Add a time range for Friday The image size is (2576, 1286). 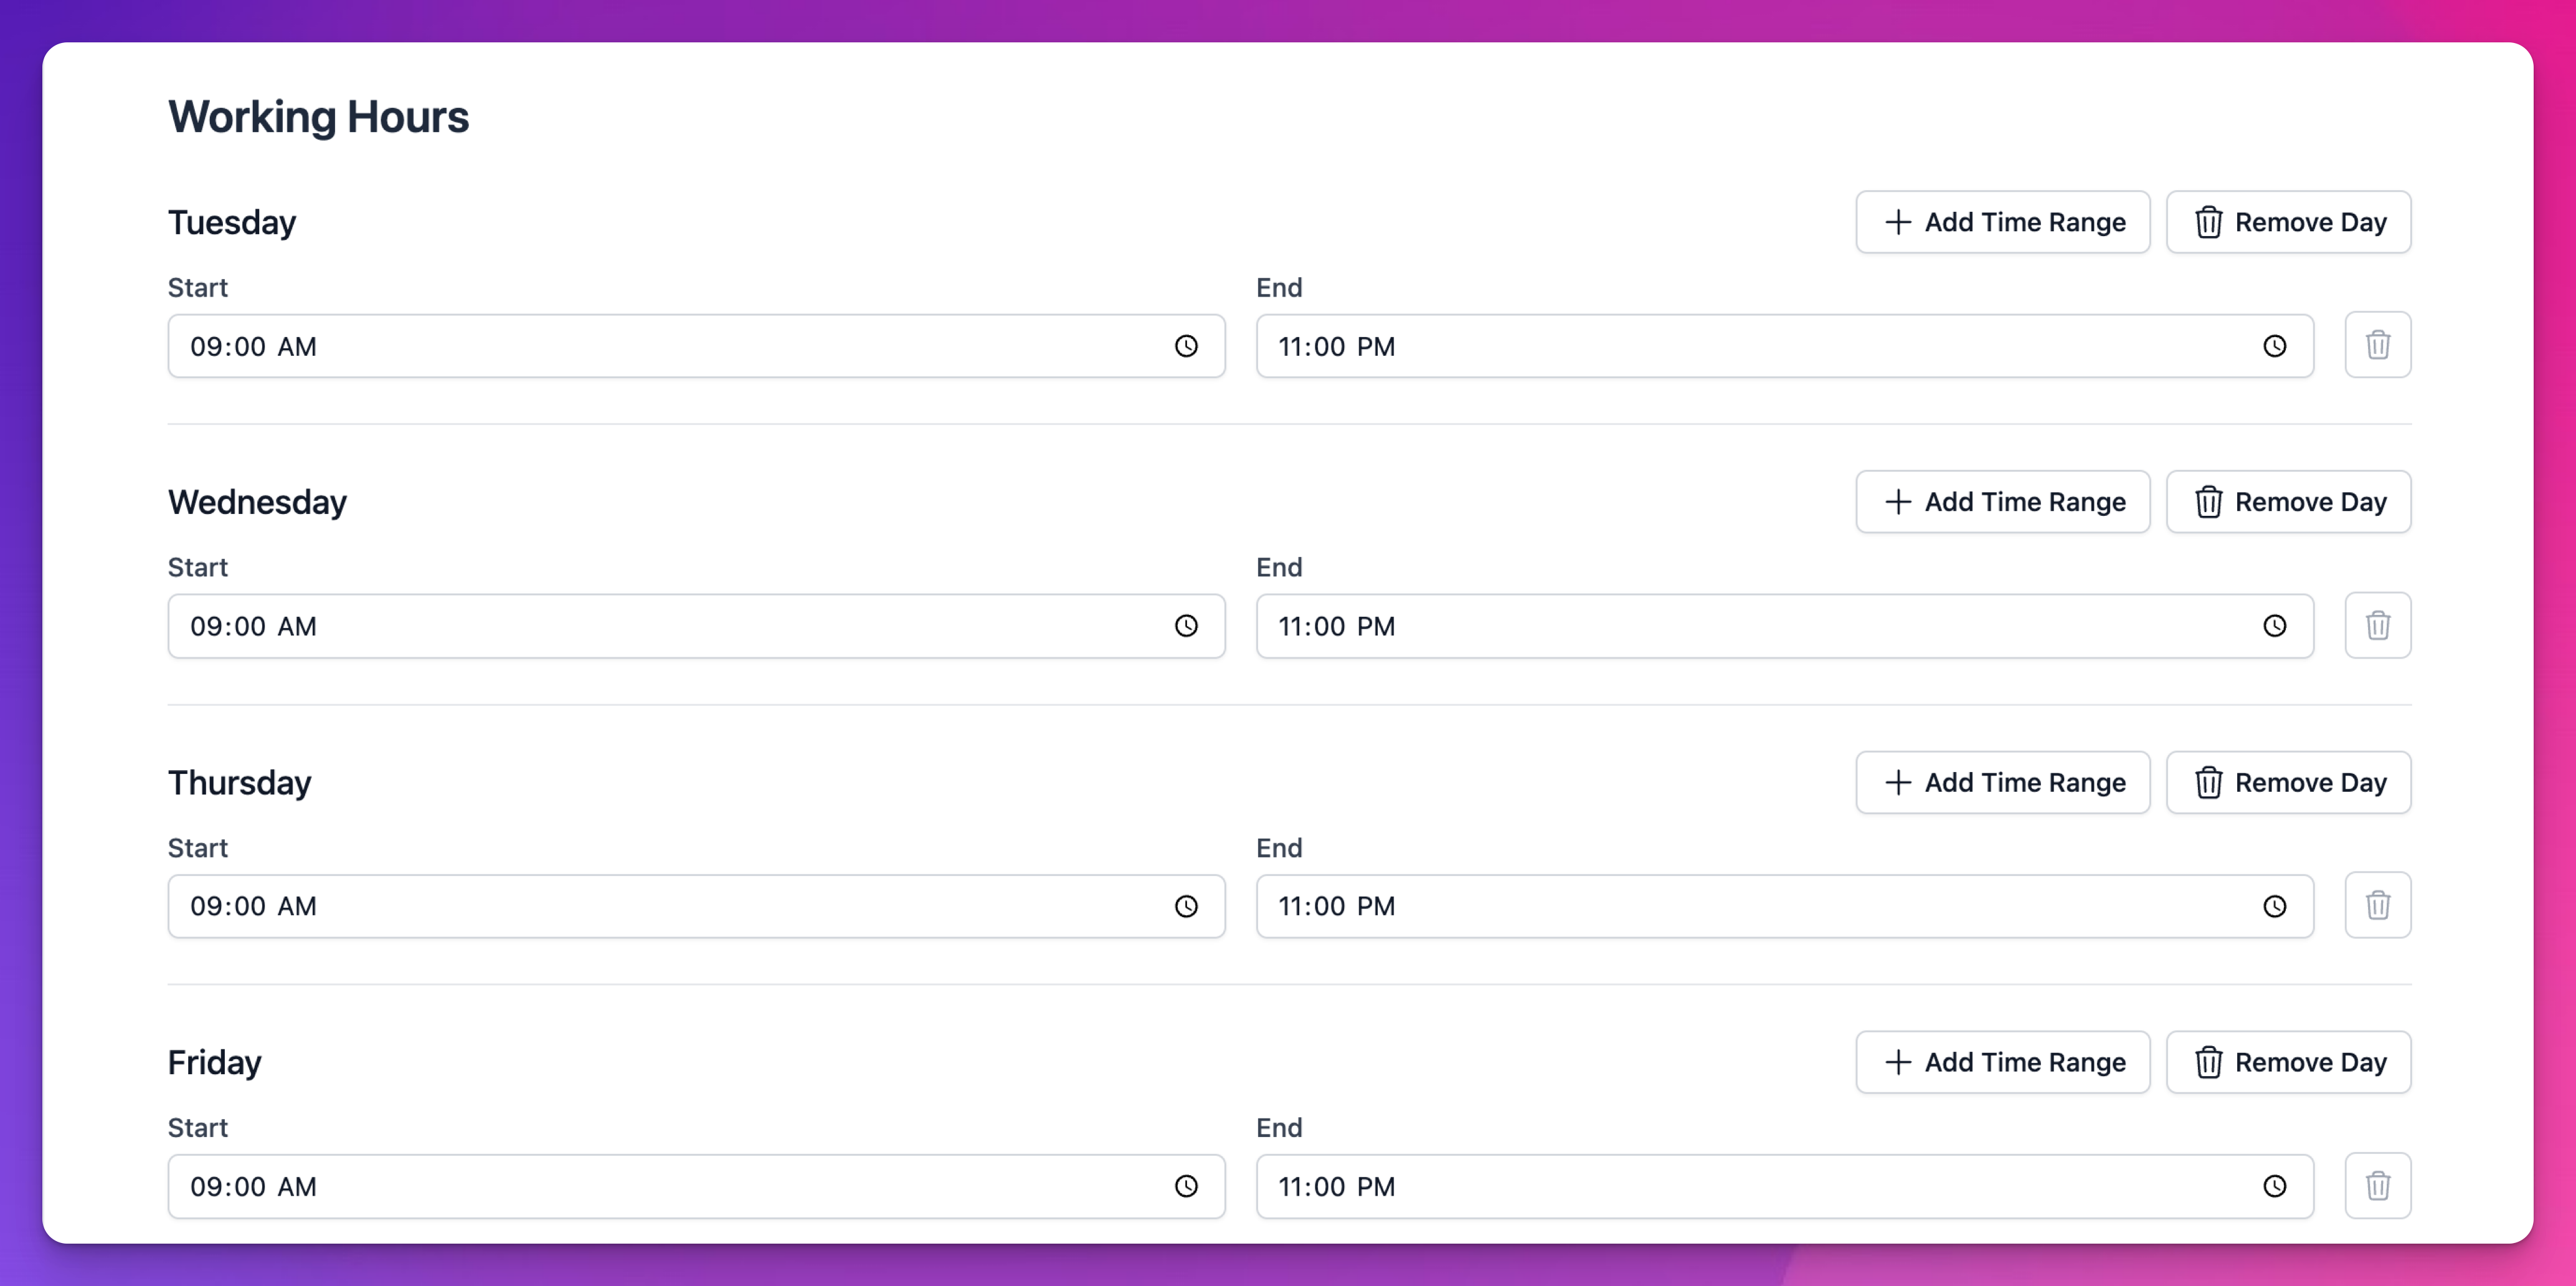pyautogui.click(x=2002, y=1062)
